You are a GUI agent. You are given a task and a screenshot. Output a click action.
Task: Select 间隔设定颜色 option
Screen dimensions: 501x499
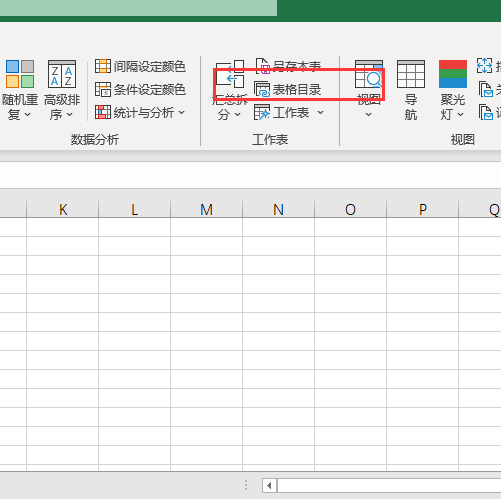coord(140,66)
